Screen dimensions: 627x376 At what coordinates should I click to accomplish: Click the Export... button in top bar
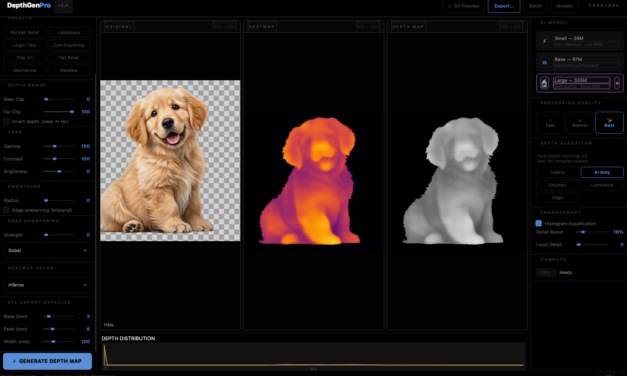(504, 6)
